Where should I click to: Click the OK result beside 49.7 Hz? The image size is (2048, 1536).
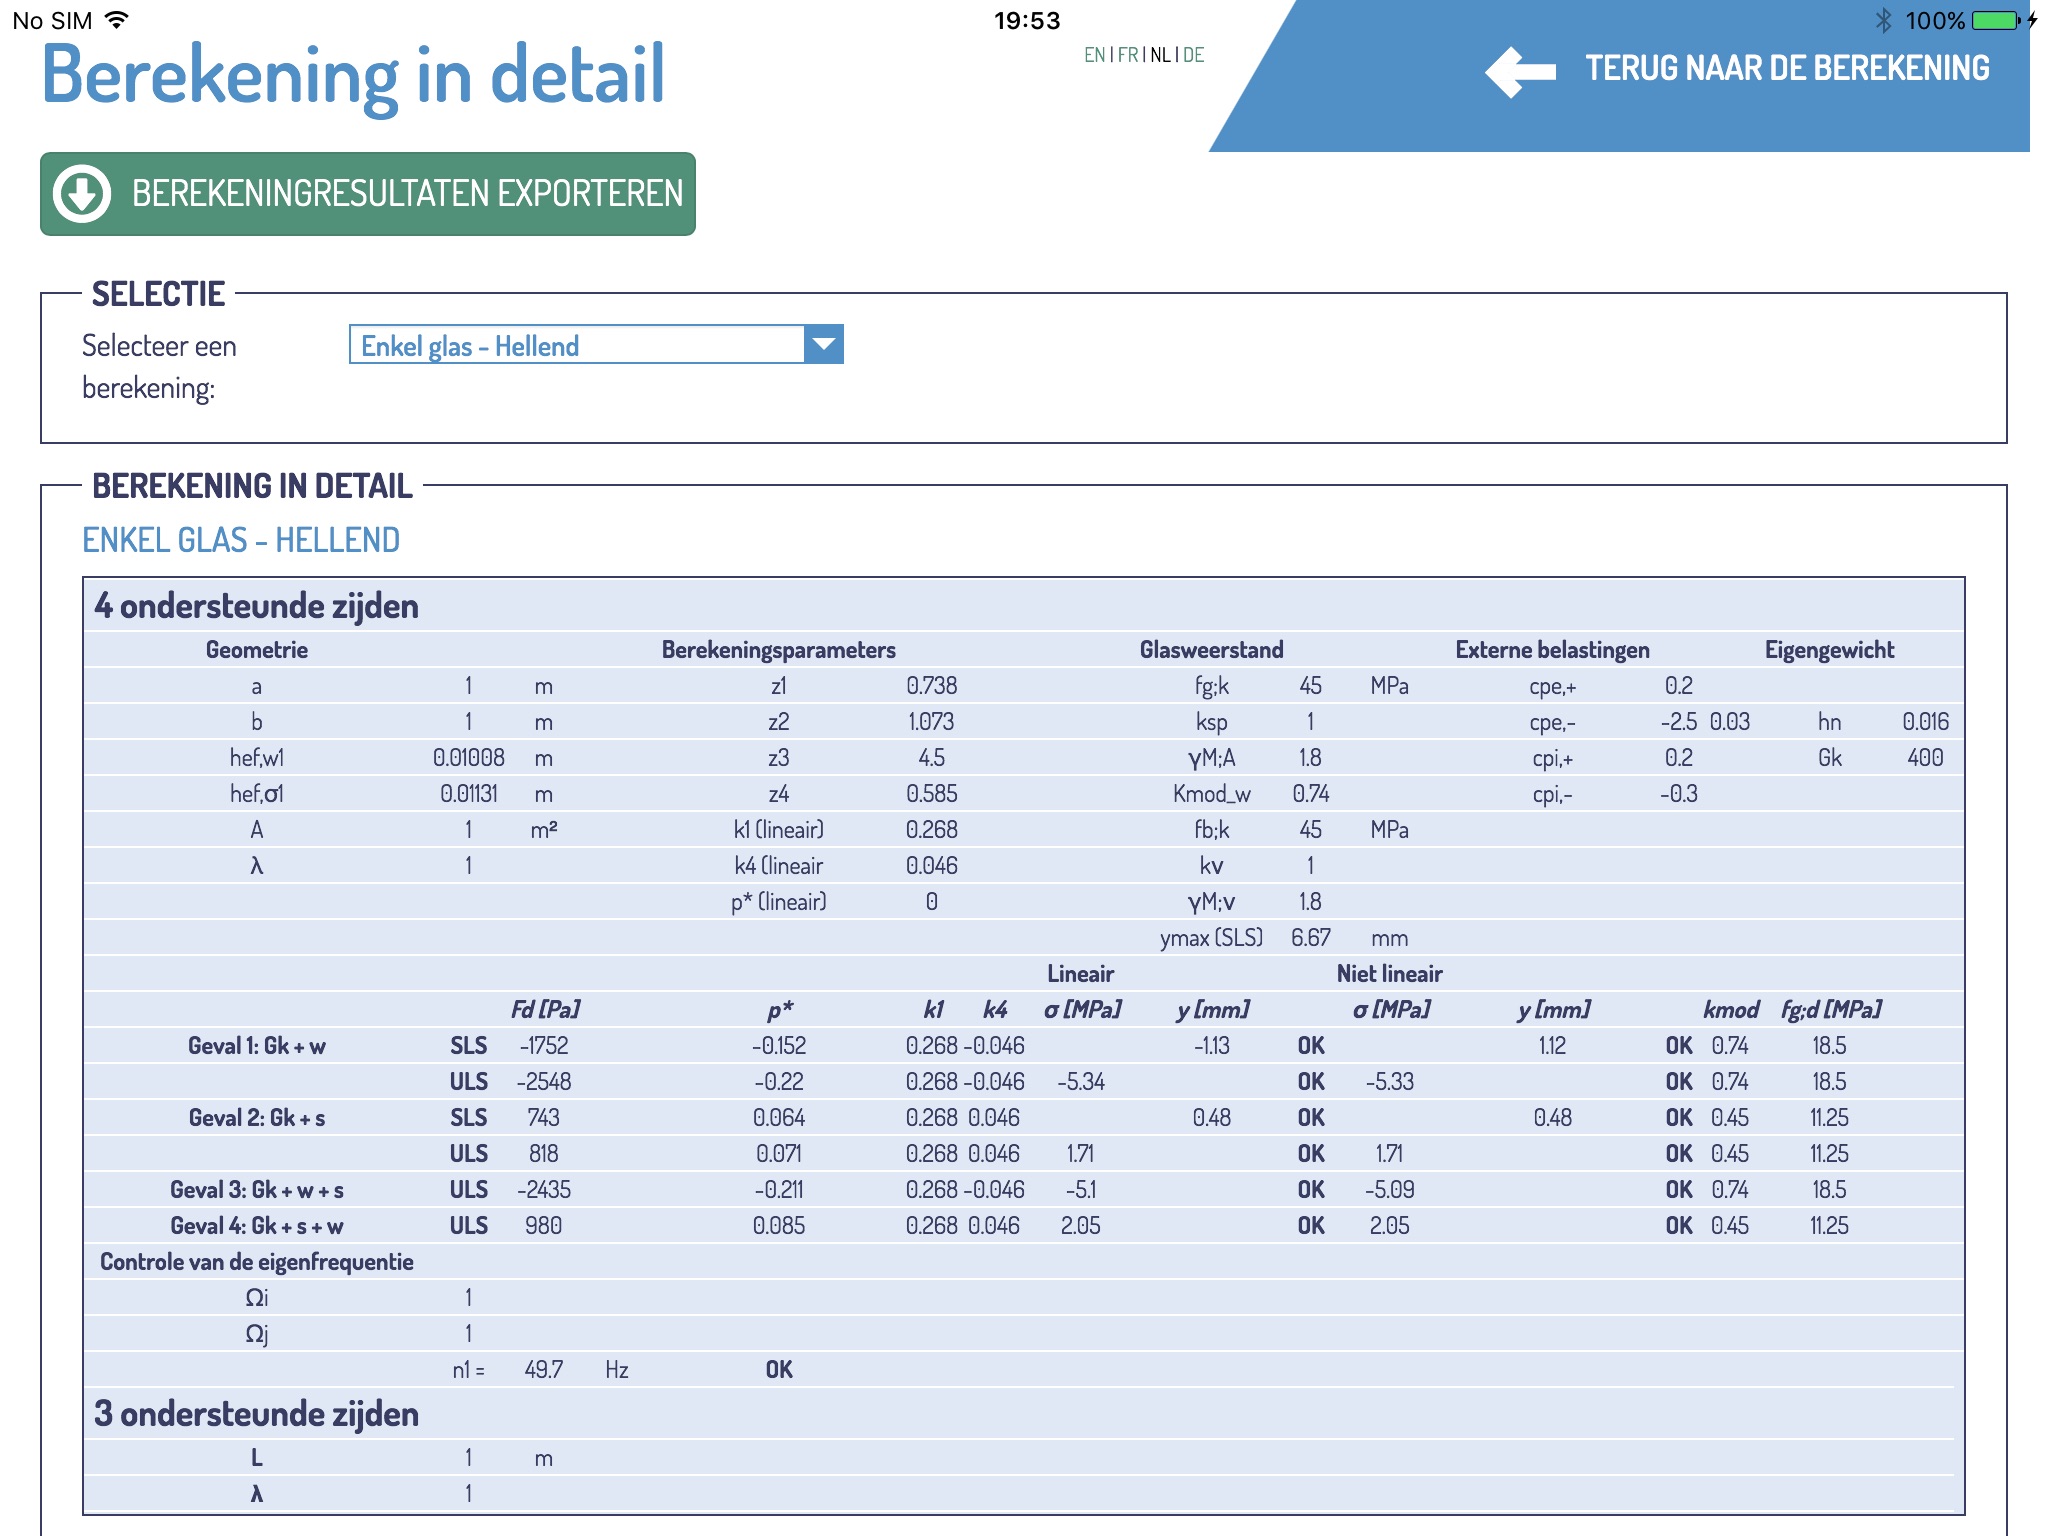pyautogui.click(x=779, y=1370)
